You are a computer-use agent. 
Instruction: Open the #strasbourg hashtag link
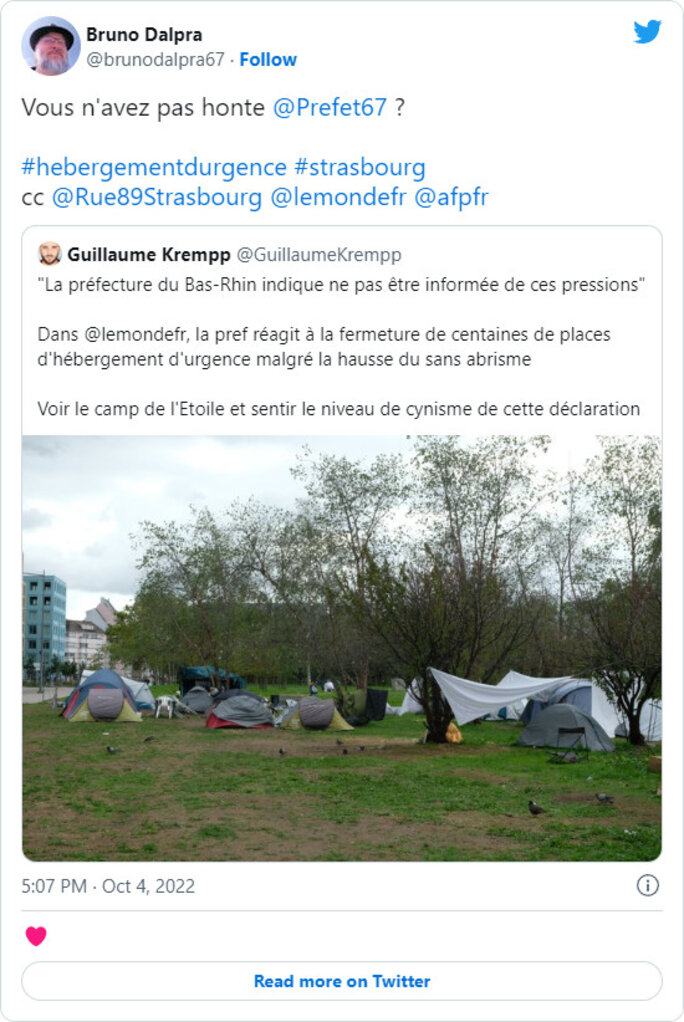click(x=360, y=168)
